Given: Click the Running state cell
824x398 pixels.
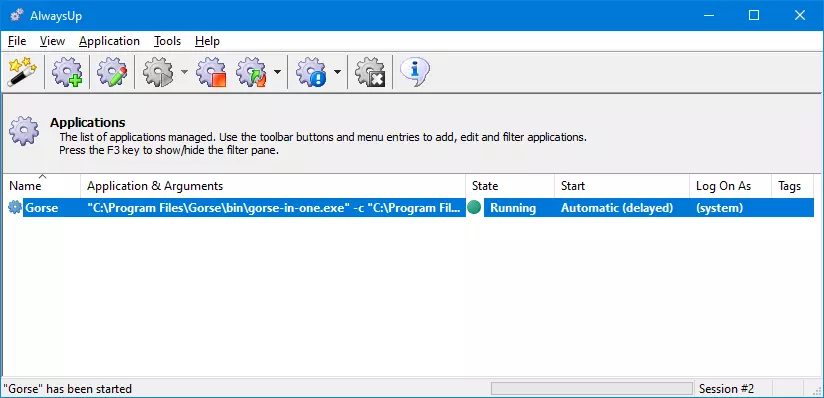Looking at the screenshot, I should click(x=513, y=208).
